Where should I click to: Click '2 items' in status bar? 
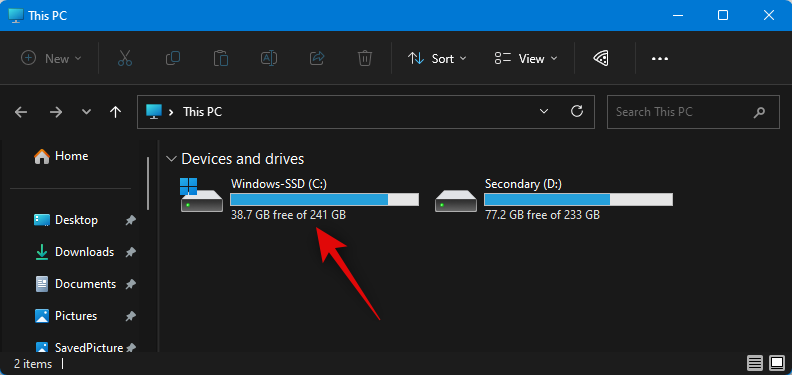(33, 364)
